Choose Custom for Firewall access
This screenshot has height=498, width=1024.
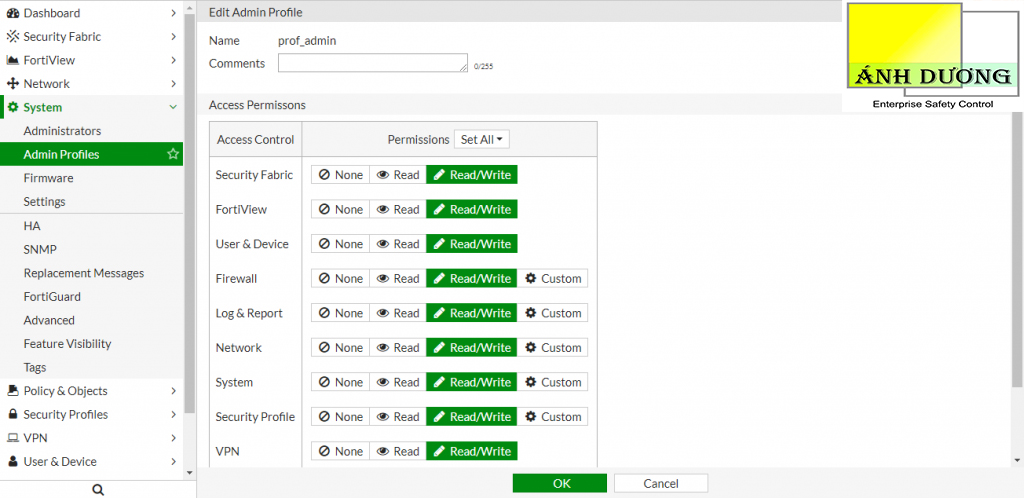pos(552,279)
